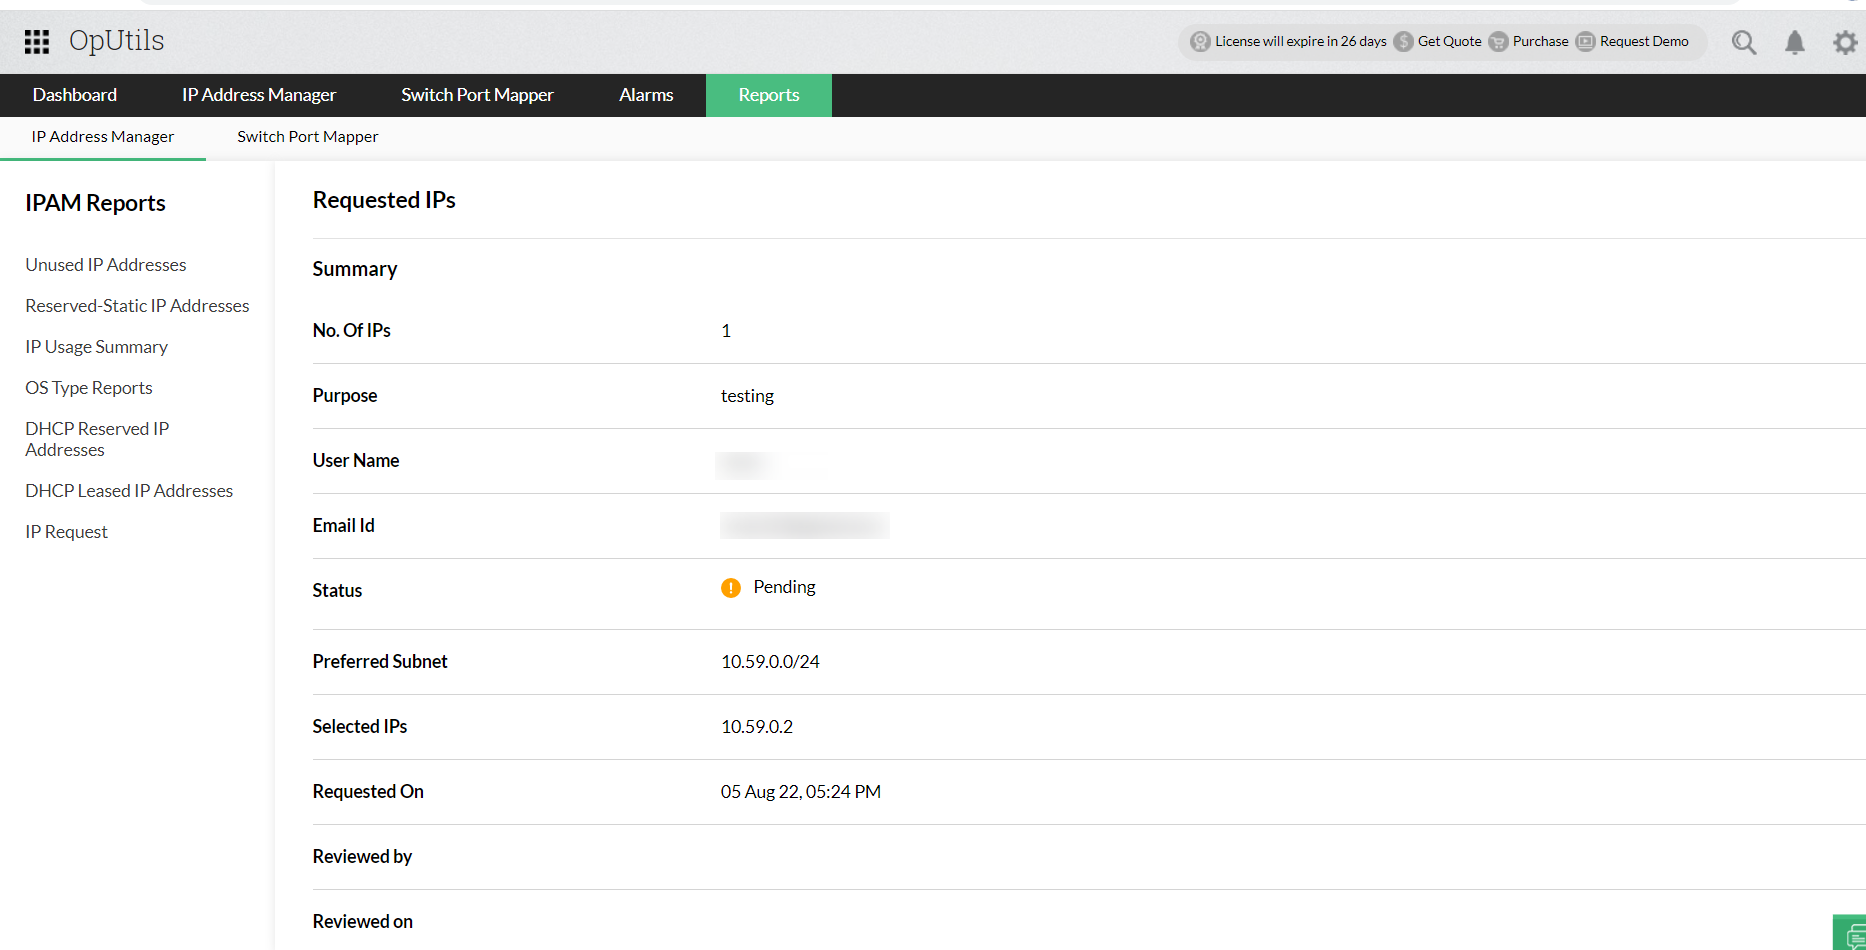Click the Purpose value testing
The image size is (1866, 950).
point(747,396)
